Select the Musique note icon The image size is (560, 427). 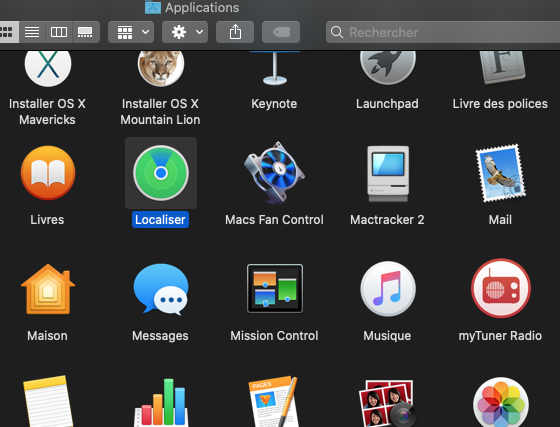[x=388, y=288]
